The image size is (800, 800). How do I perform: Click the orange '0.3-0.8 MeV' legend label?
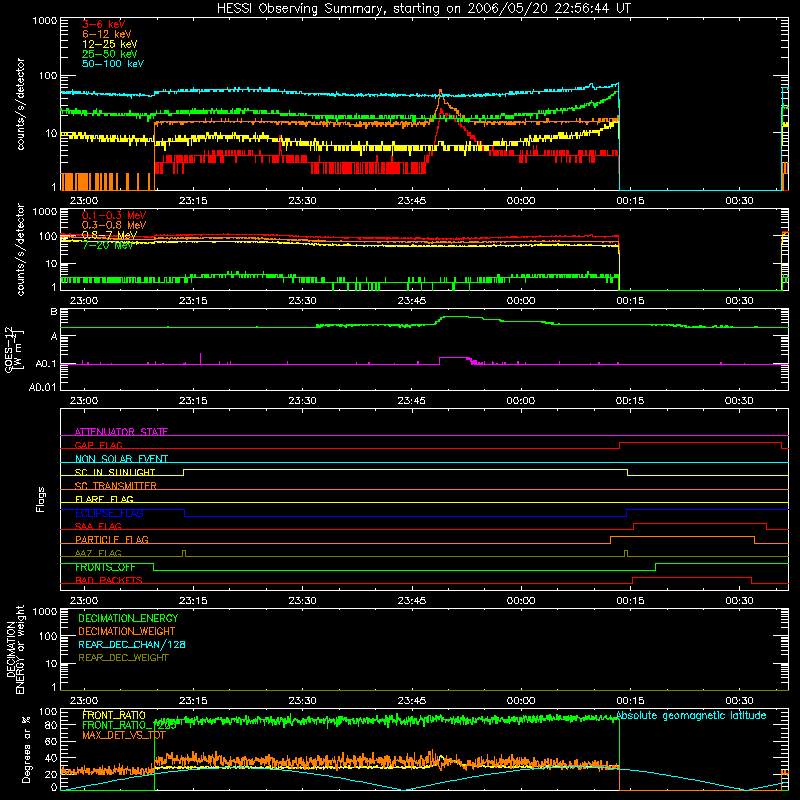114,225
